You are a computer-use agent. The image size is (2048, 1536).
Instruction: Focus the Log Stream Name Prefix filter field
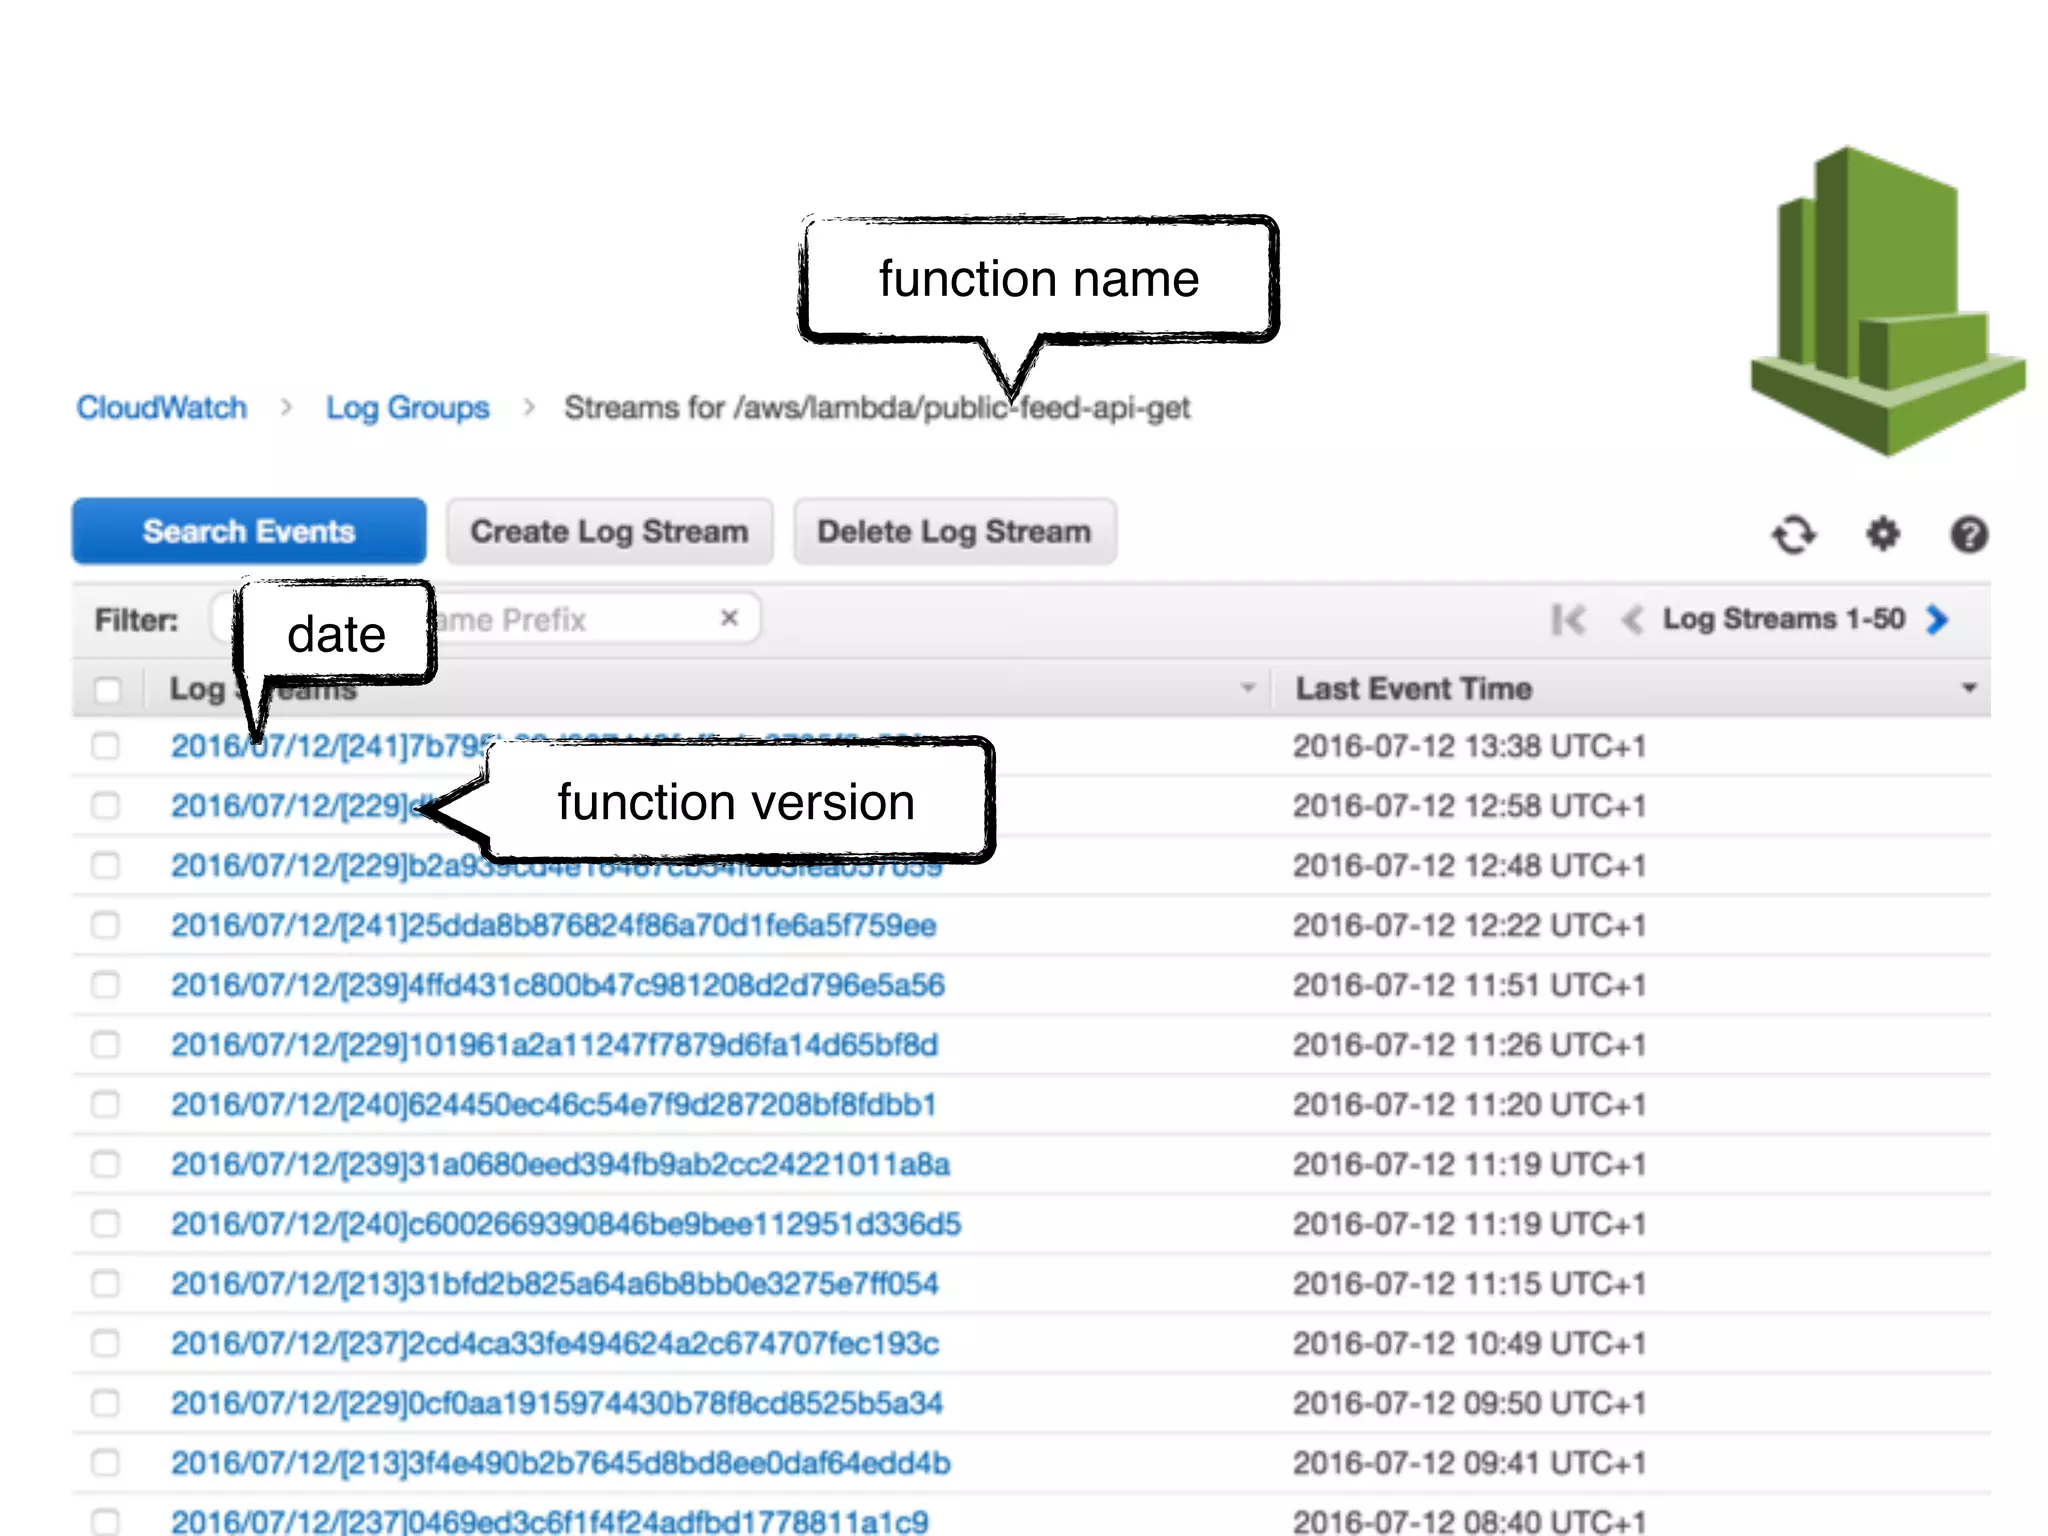484,619
